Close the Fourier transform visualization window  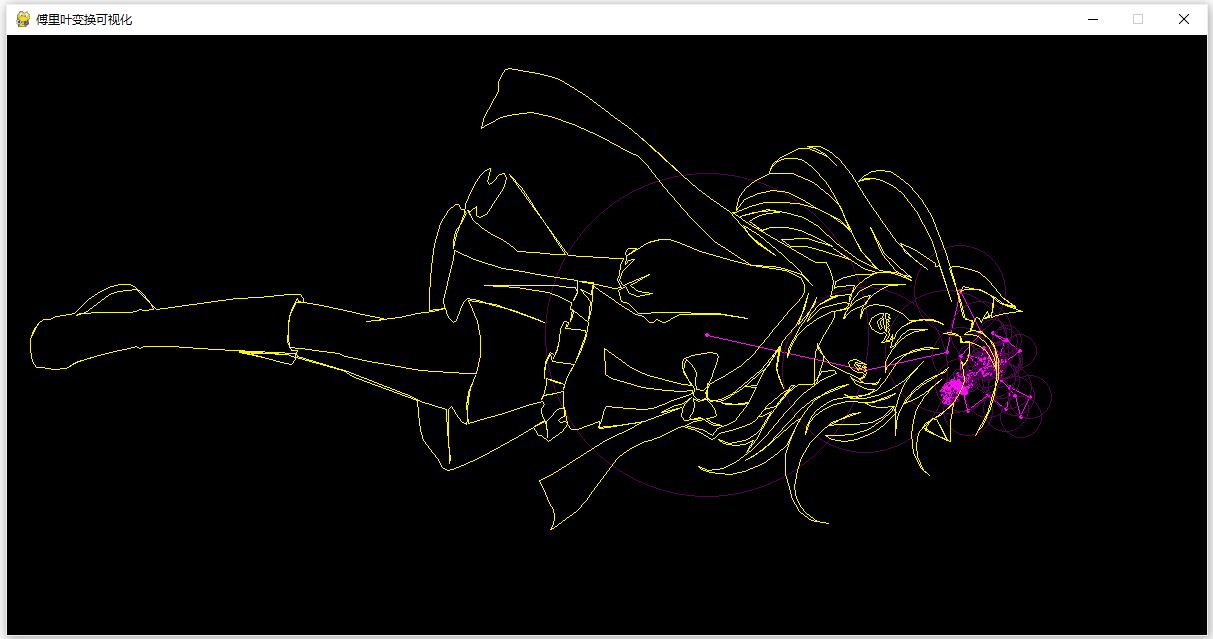(1184, 19)
